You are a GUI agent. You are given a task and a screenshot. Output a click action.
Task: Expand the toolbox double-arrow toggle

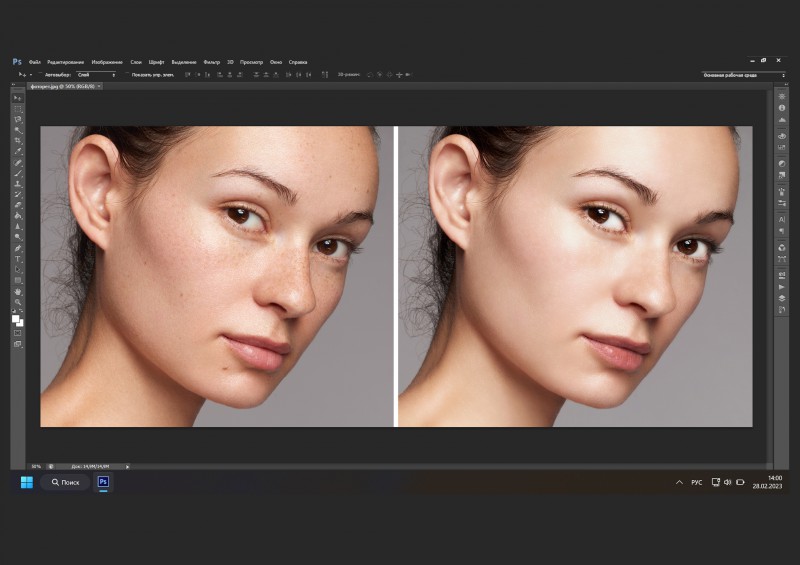pos(14,85)
